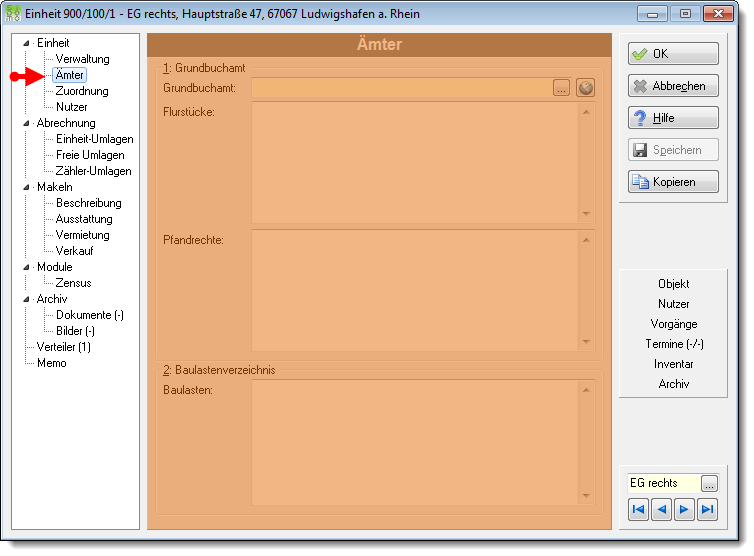Collapse the Abrechnung tree node
The width and height of the screenshot is (754, 556).
26,123
